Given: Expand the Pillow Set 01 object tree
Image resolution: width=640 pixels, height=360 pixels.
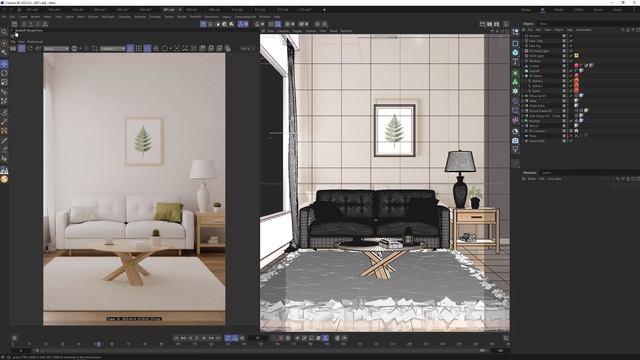Looking at the screenshot, I should pos(523,96).
